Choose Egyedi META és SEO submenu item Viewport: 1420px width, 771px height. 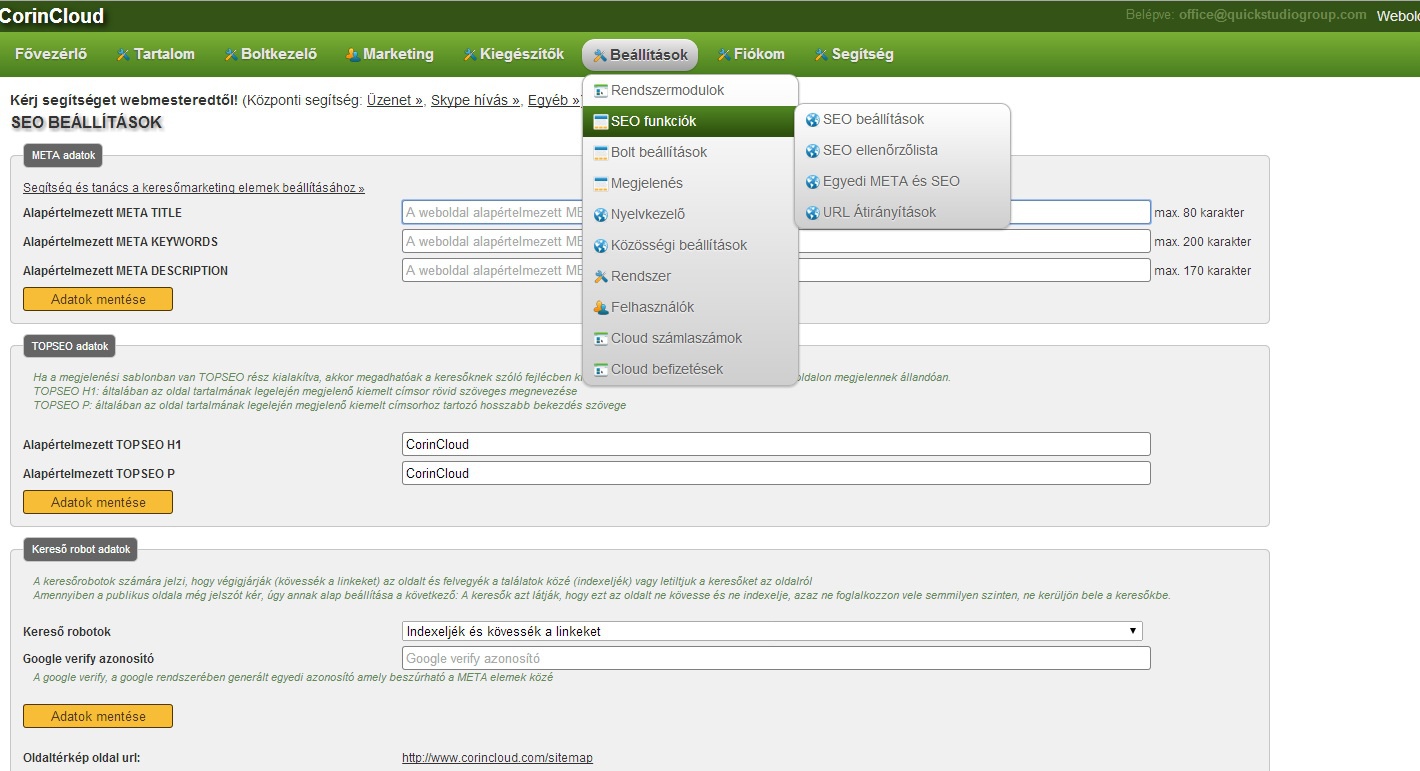coord(902,181)
